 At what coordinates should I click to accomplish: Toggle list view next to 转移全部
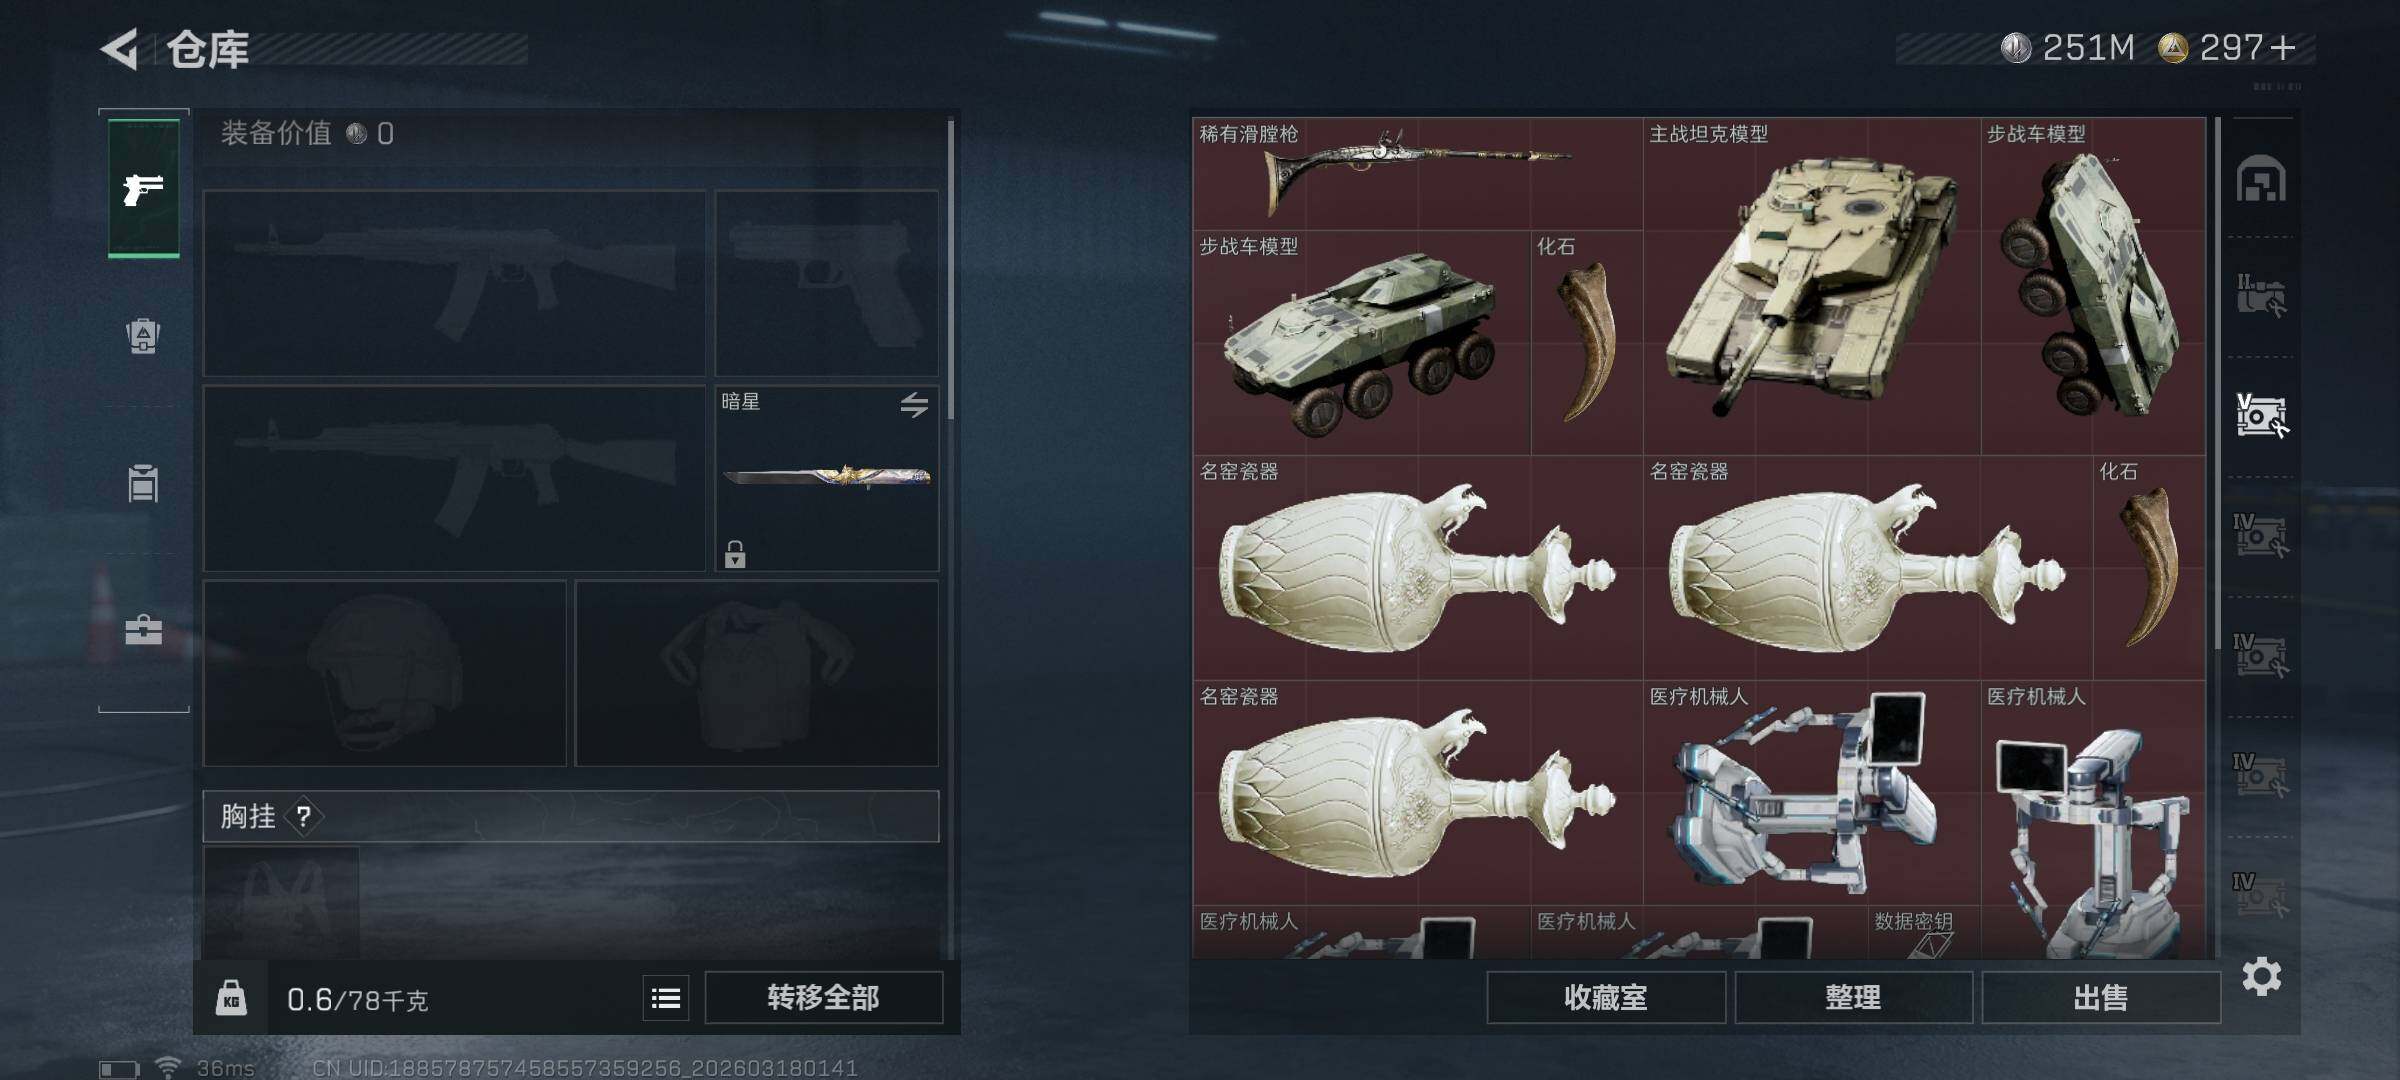click(x=666, y=997)
